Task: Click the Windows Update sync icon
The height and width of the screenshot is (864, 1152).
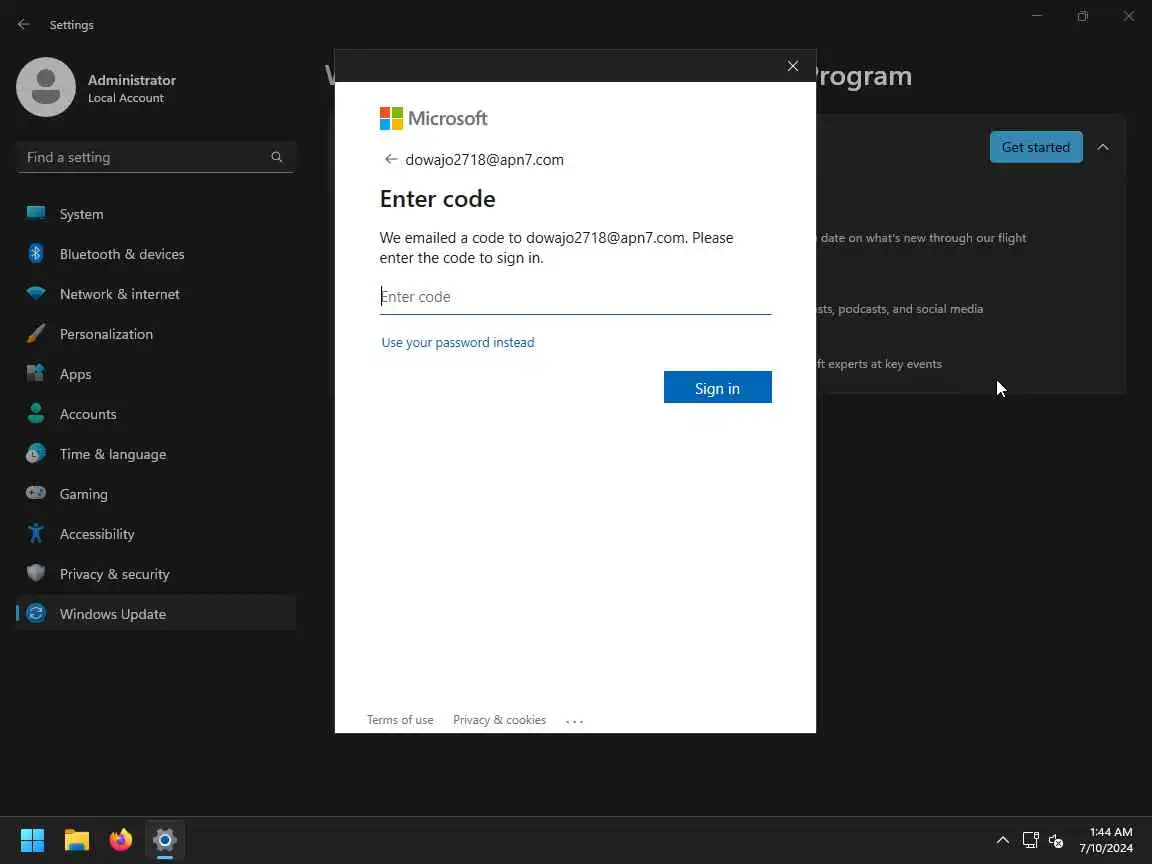Action: [x=35, y=613]
